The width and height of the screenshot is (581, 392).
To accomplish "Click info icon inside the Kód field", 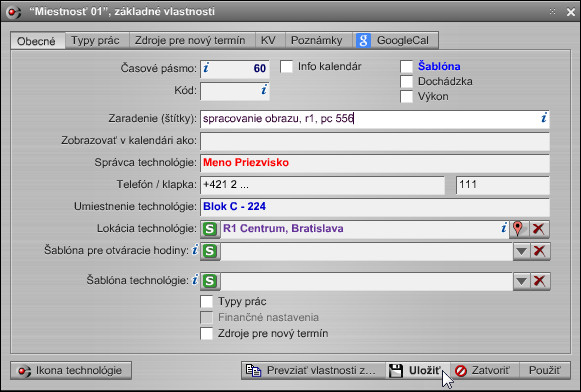I will pos(264,89).
